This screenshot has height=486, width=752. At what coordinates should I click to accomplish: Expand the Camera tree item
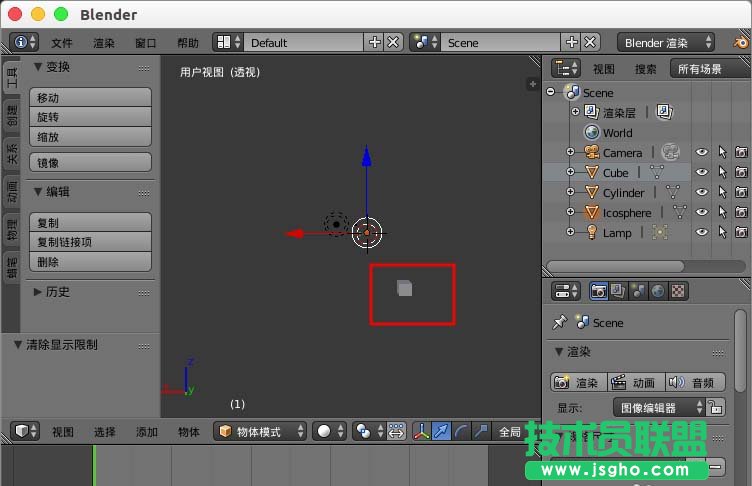570,152
